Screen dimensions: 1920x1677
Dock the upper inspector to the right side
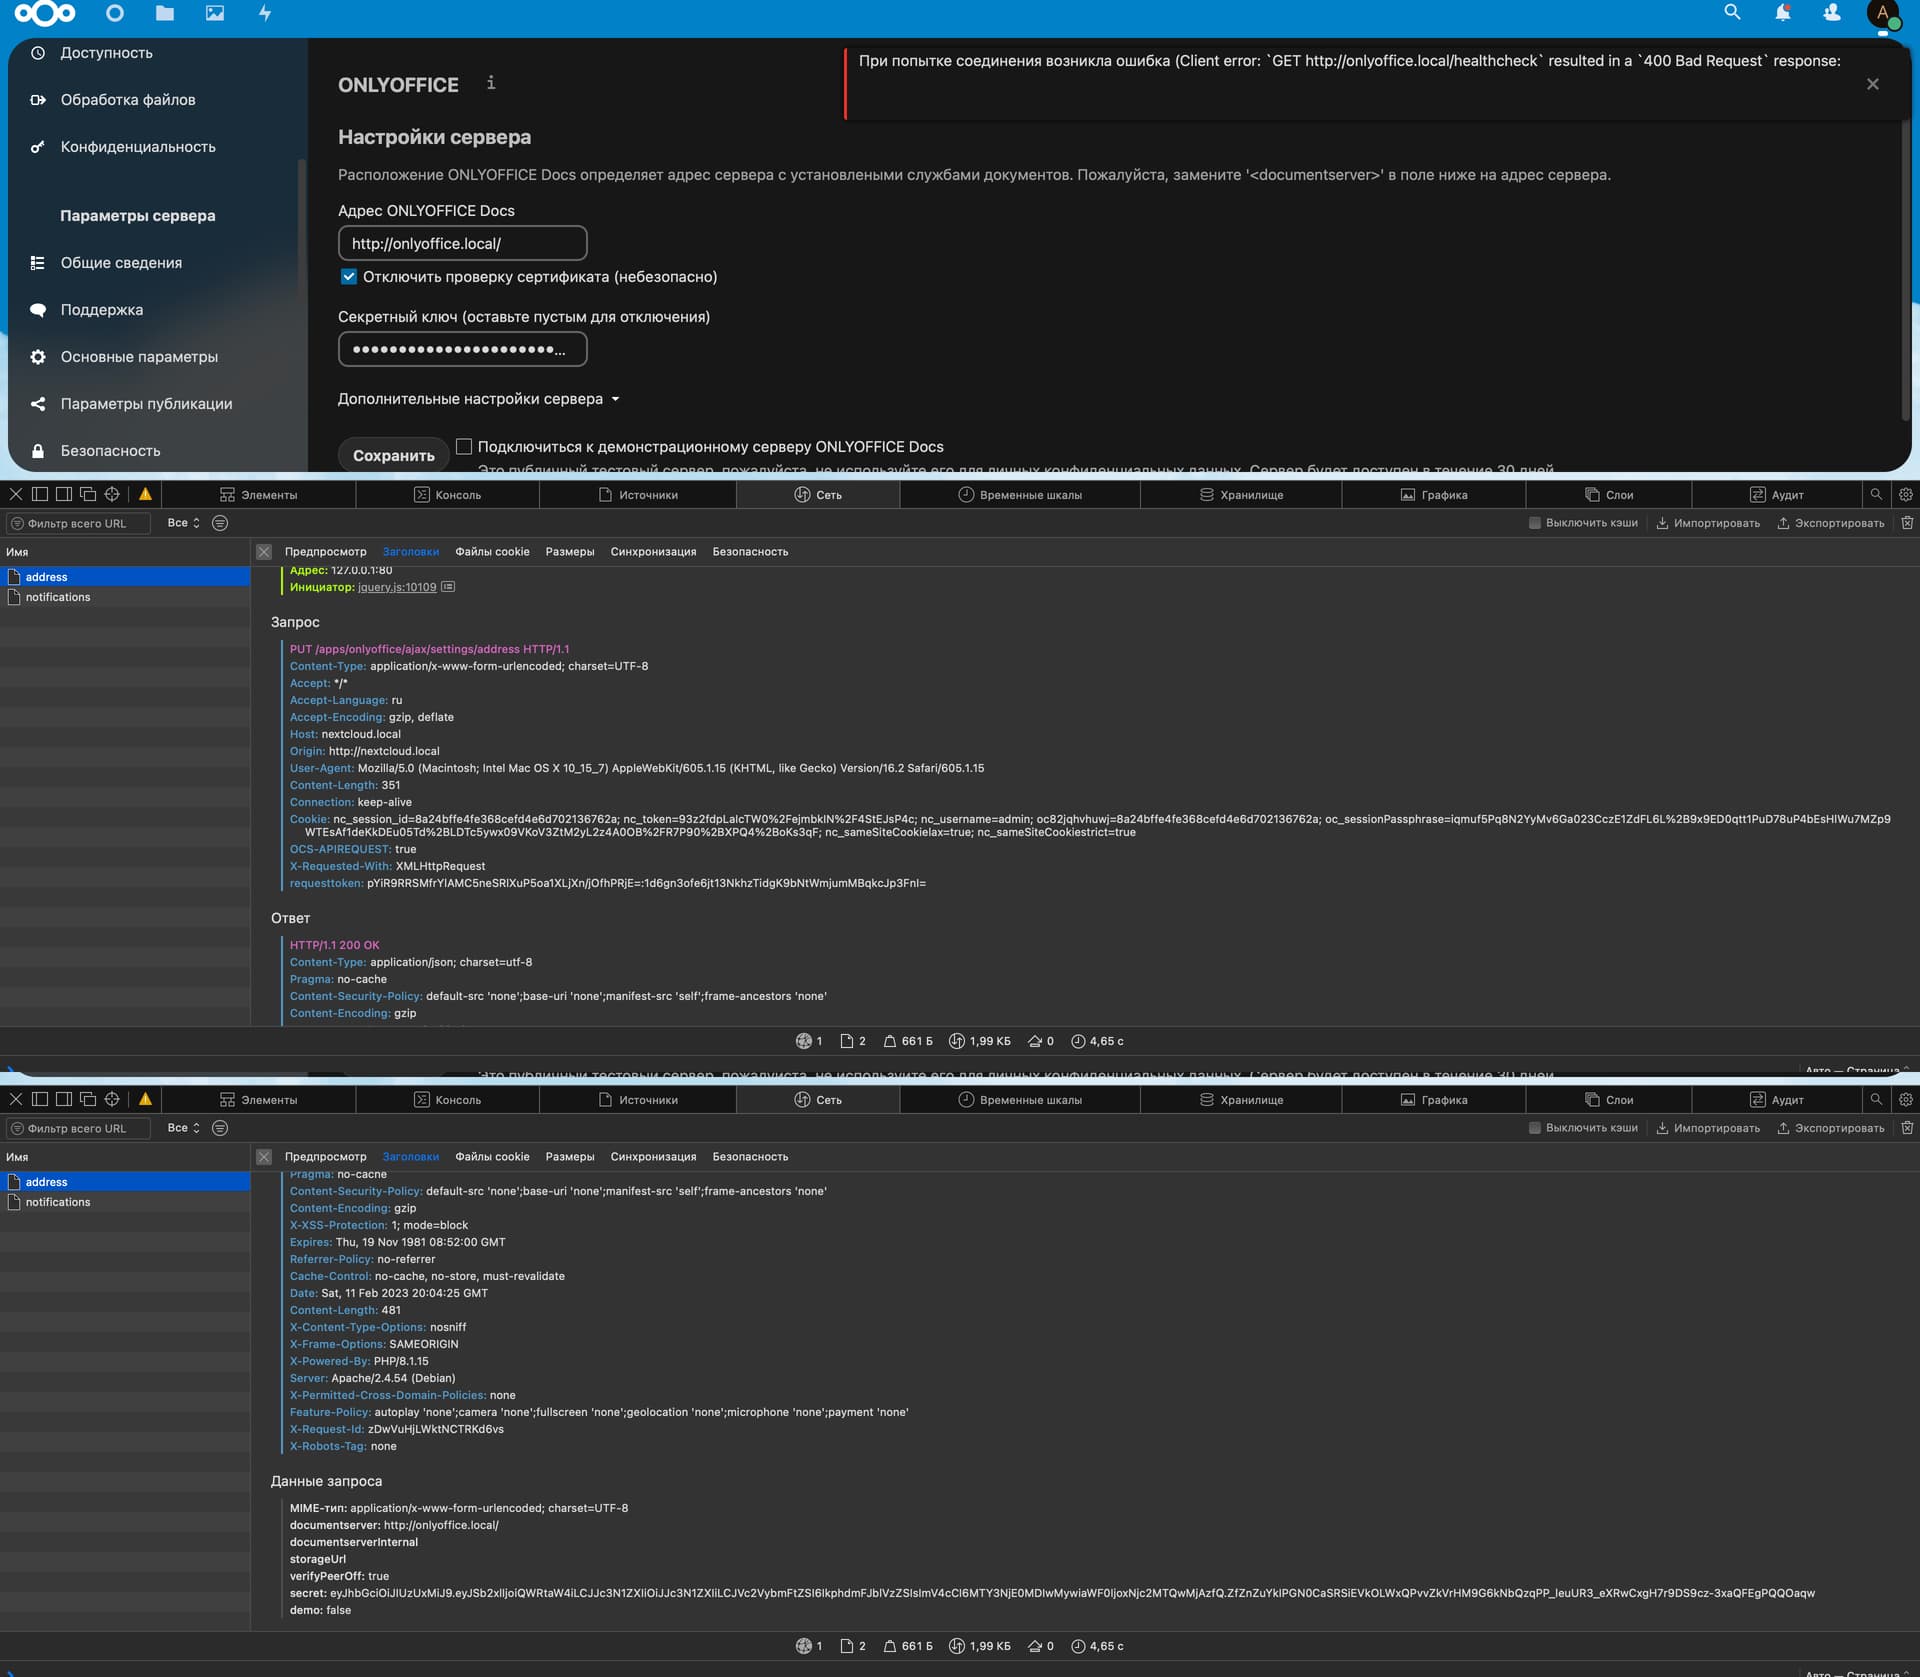click(x=64, y=494)
